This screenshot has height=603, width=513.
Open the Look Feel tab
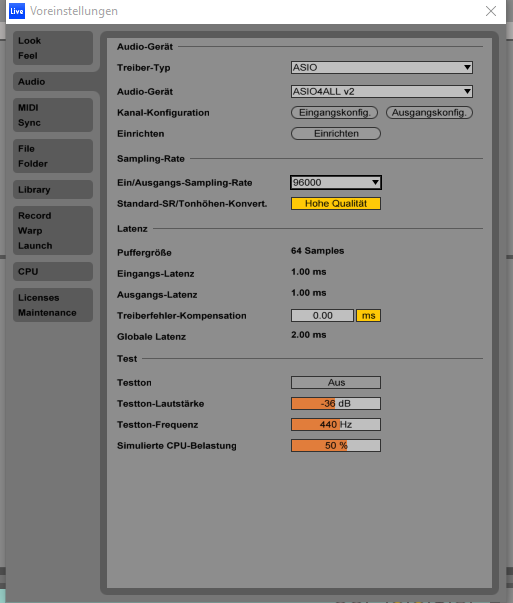click(x=53, y=48)
